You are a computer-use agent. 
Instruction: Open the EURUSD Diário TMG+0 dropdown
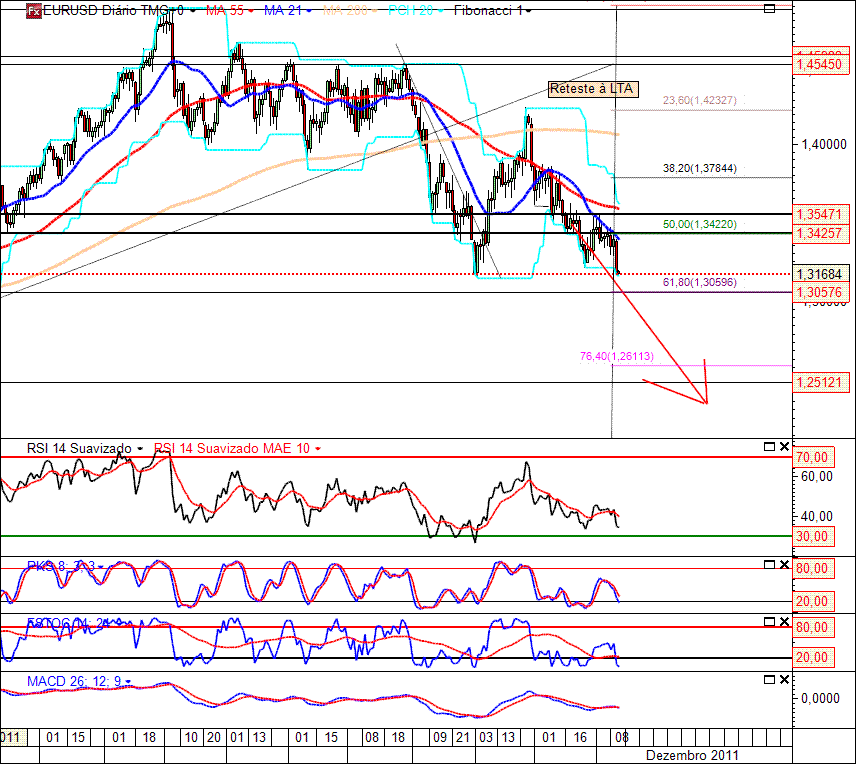coord(193,11)
